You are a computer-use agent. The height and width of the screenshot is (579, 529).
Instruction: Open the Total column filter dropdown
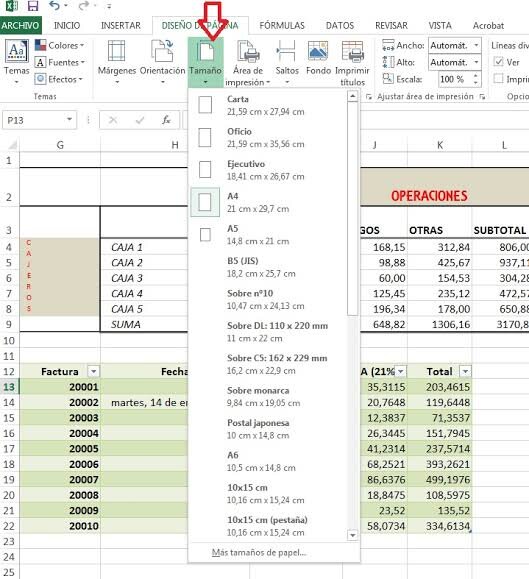(466, 371)
